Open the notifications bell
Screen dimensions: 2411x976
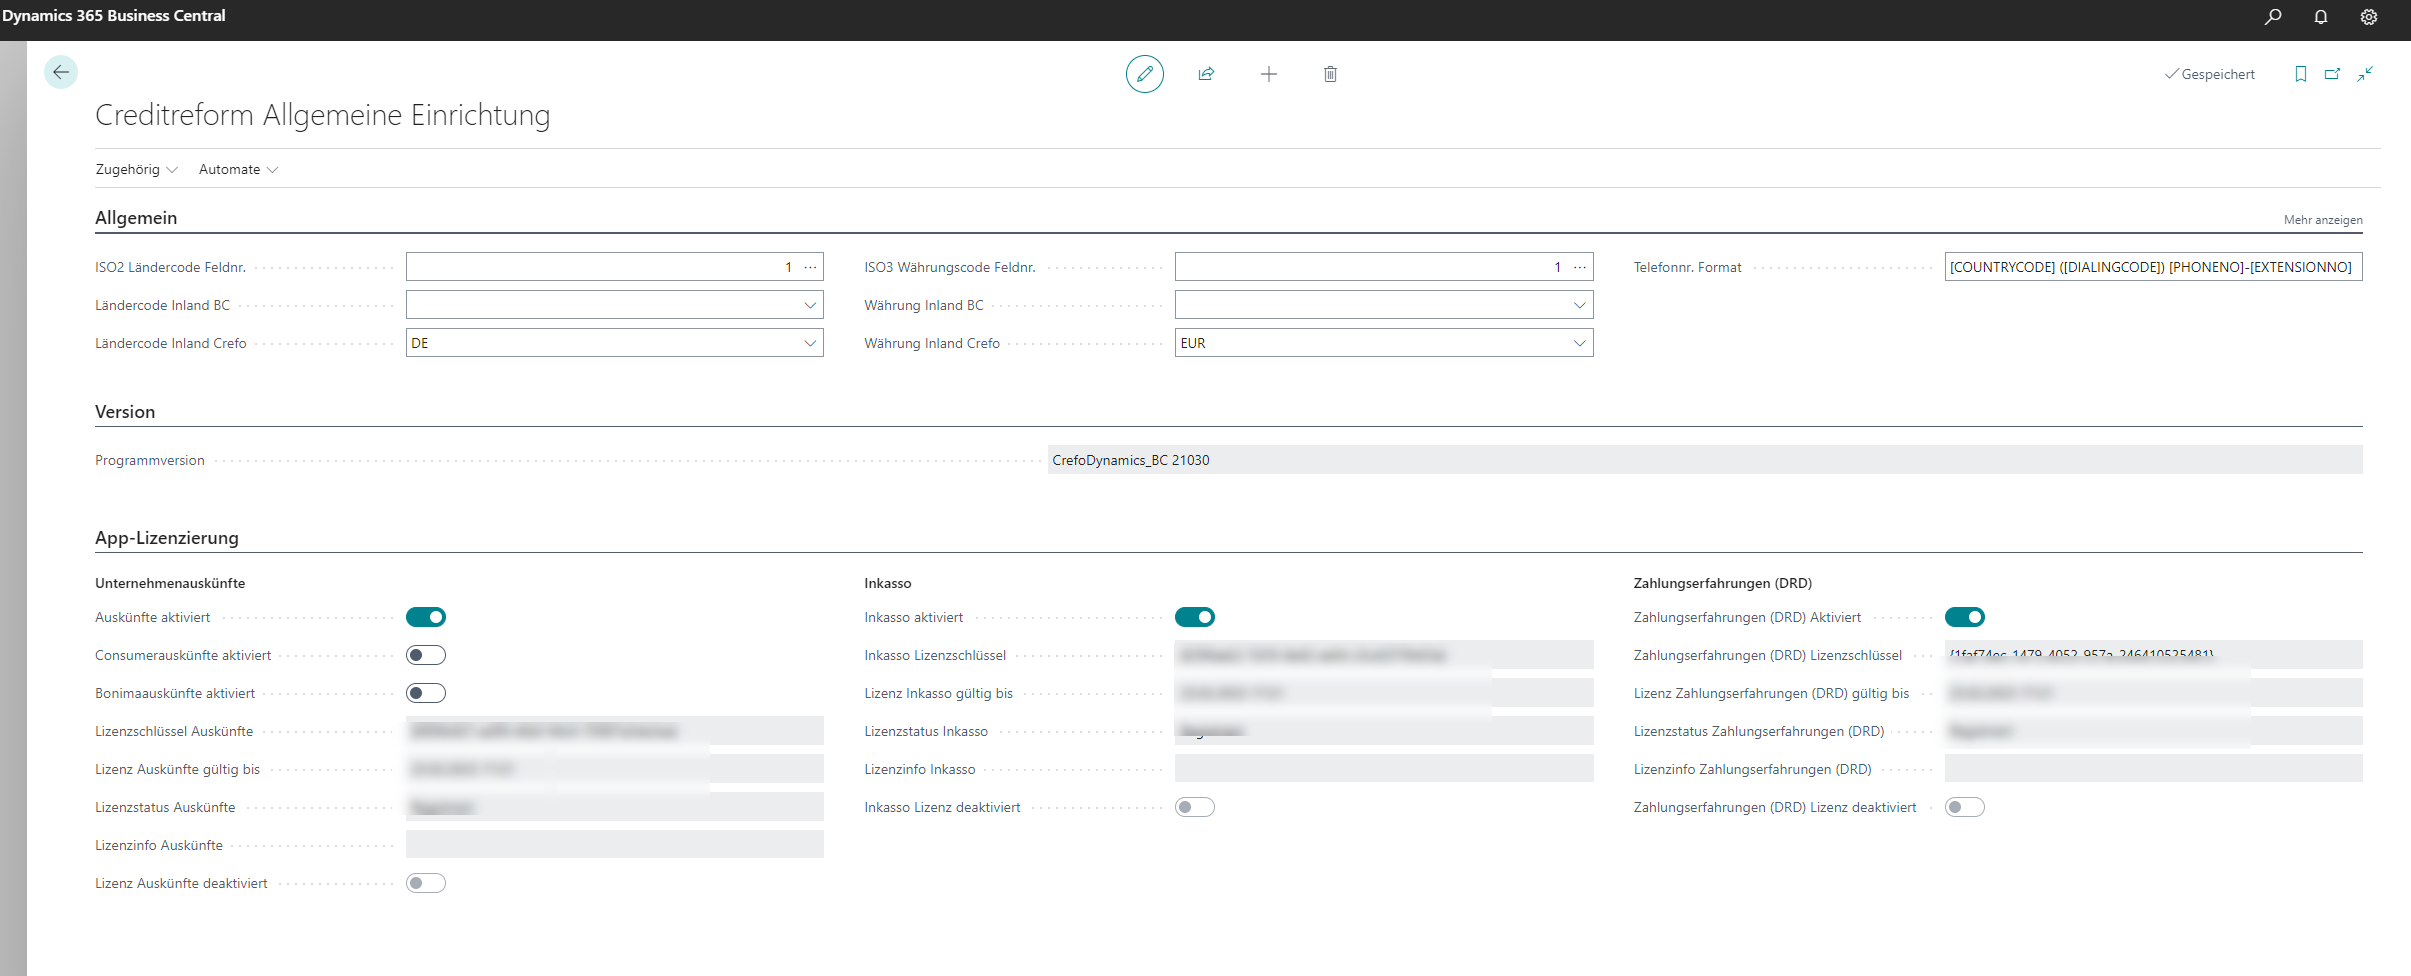2321,16
